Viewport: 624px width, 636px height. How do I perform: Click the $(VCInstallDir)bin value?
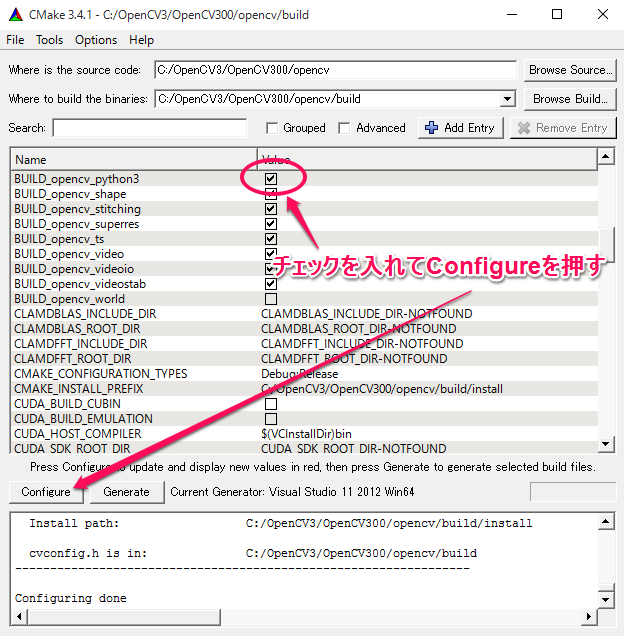[x=306, y=434]
